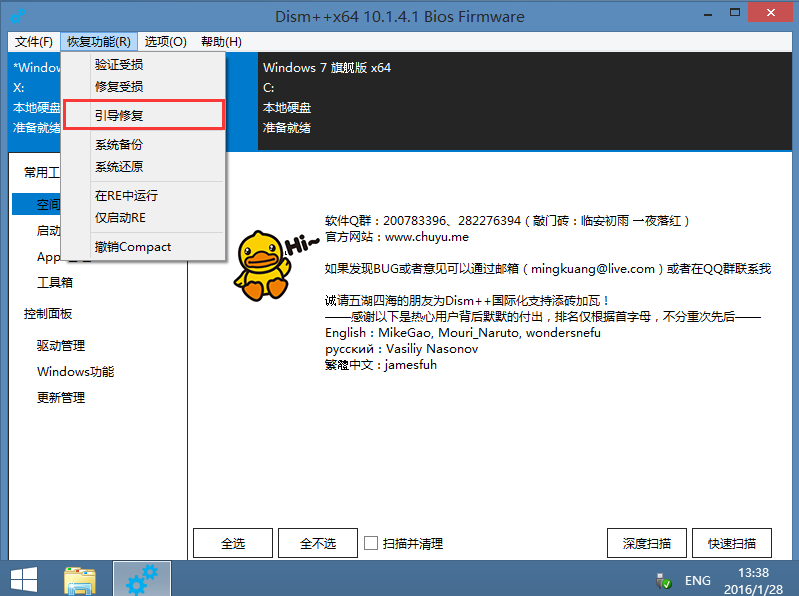
Task: Select the highlighted 空间 sidebar item
Action: [37, 204]
